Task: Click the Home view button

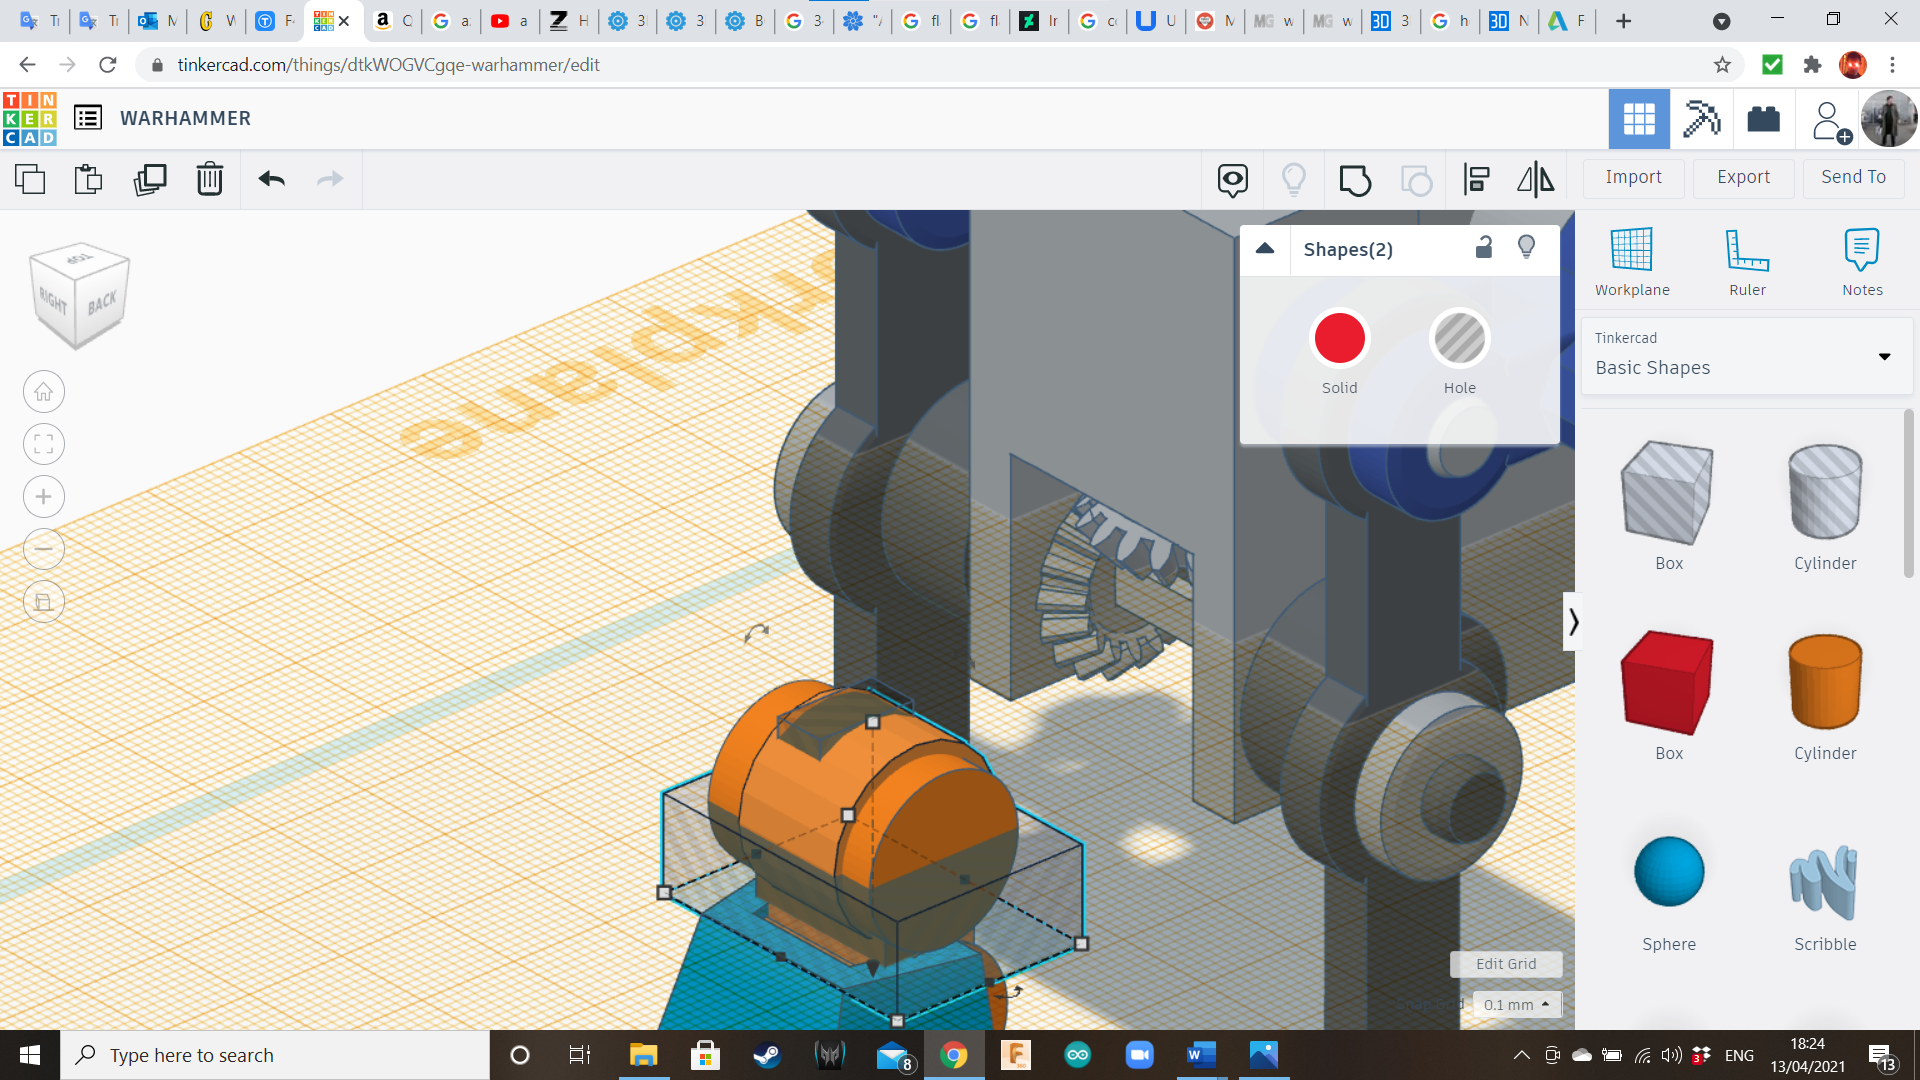Action: coord(44,392)
